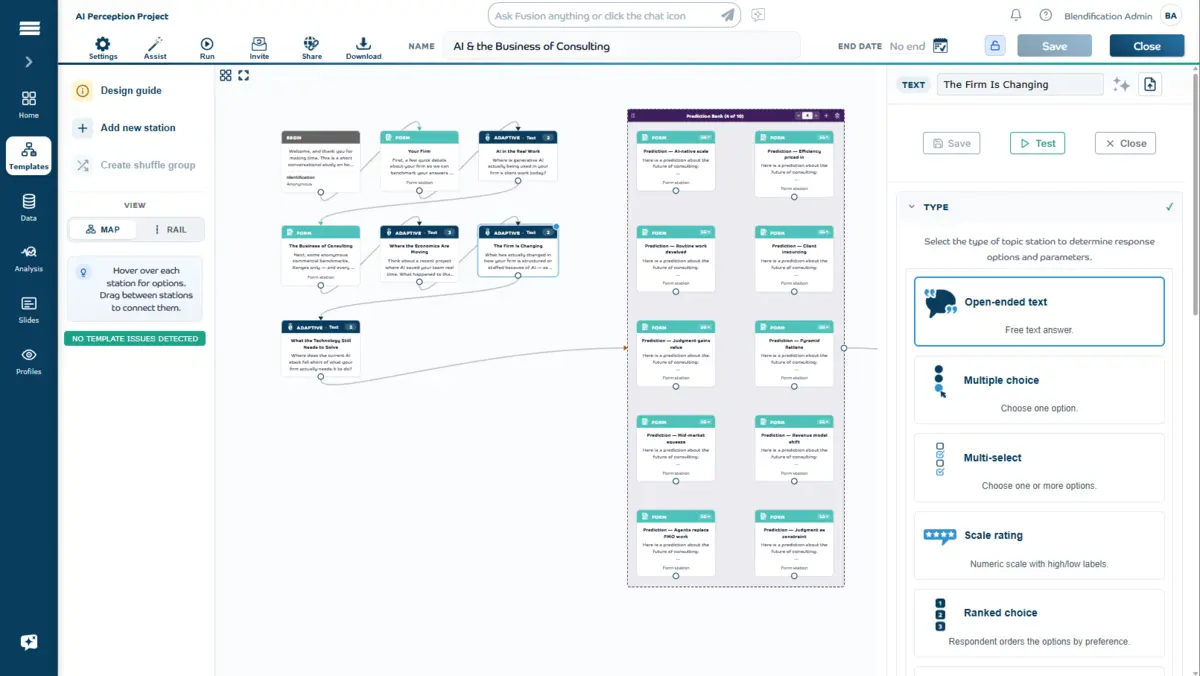This screenshot has height=676, width=1200.
Task: Expand the left navigation sidebar
Action: click(29, 62)
